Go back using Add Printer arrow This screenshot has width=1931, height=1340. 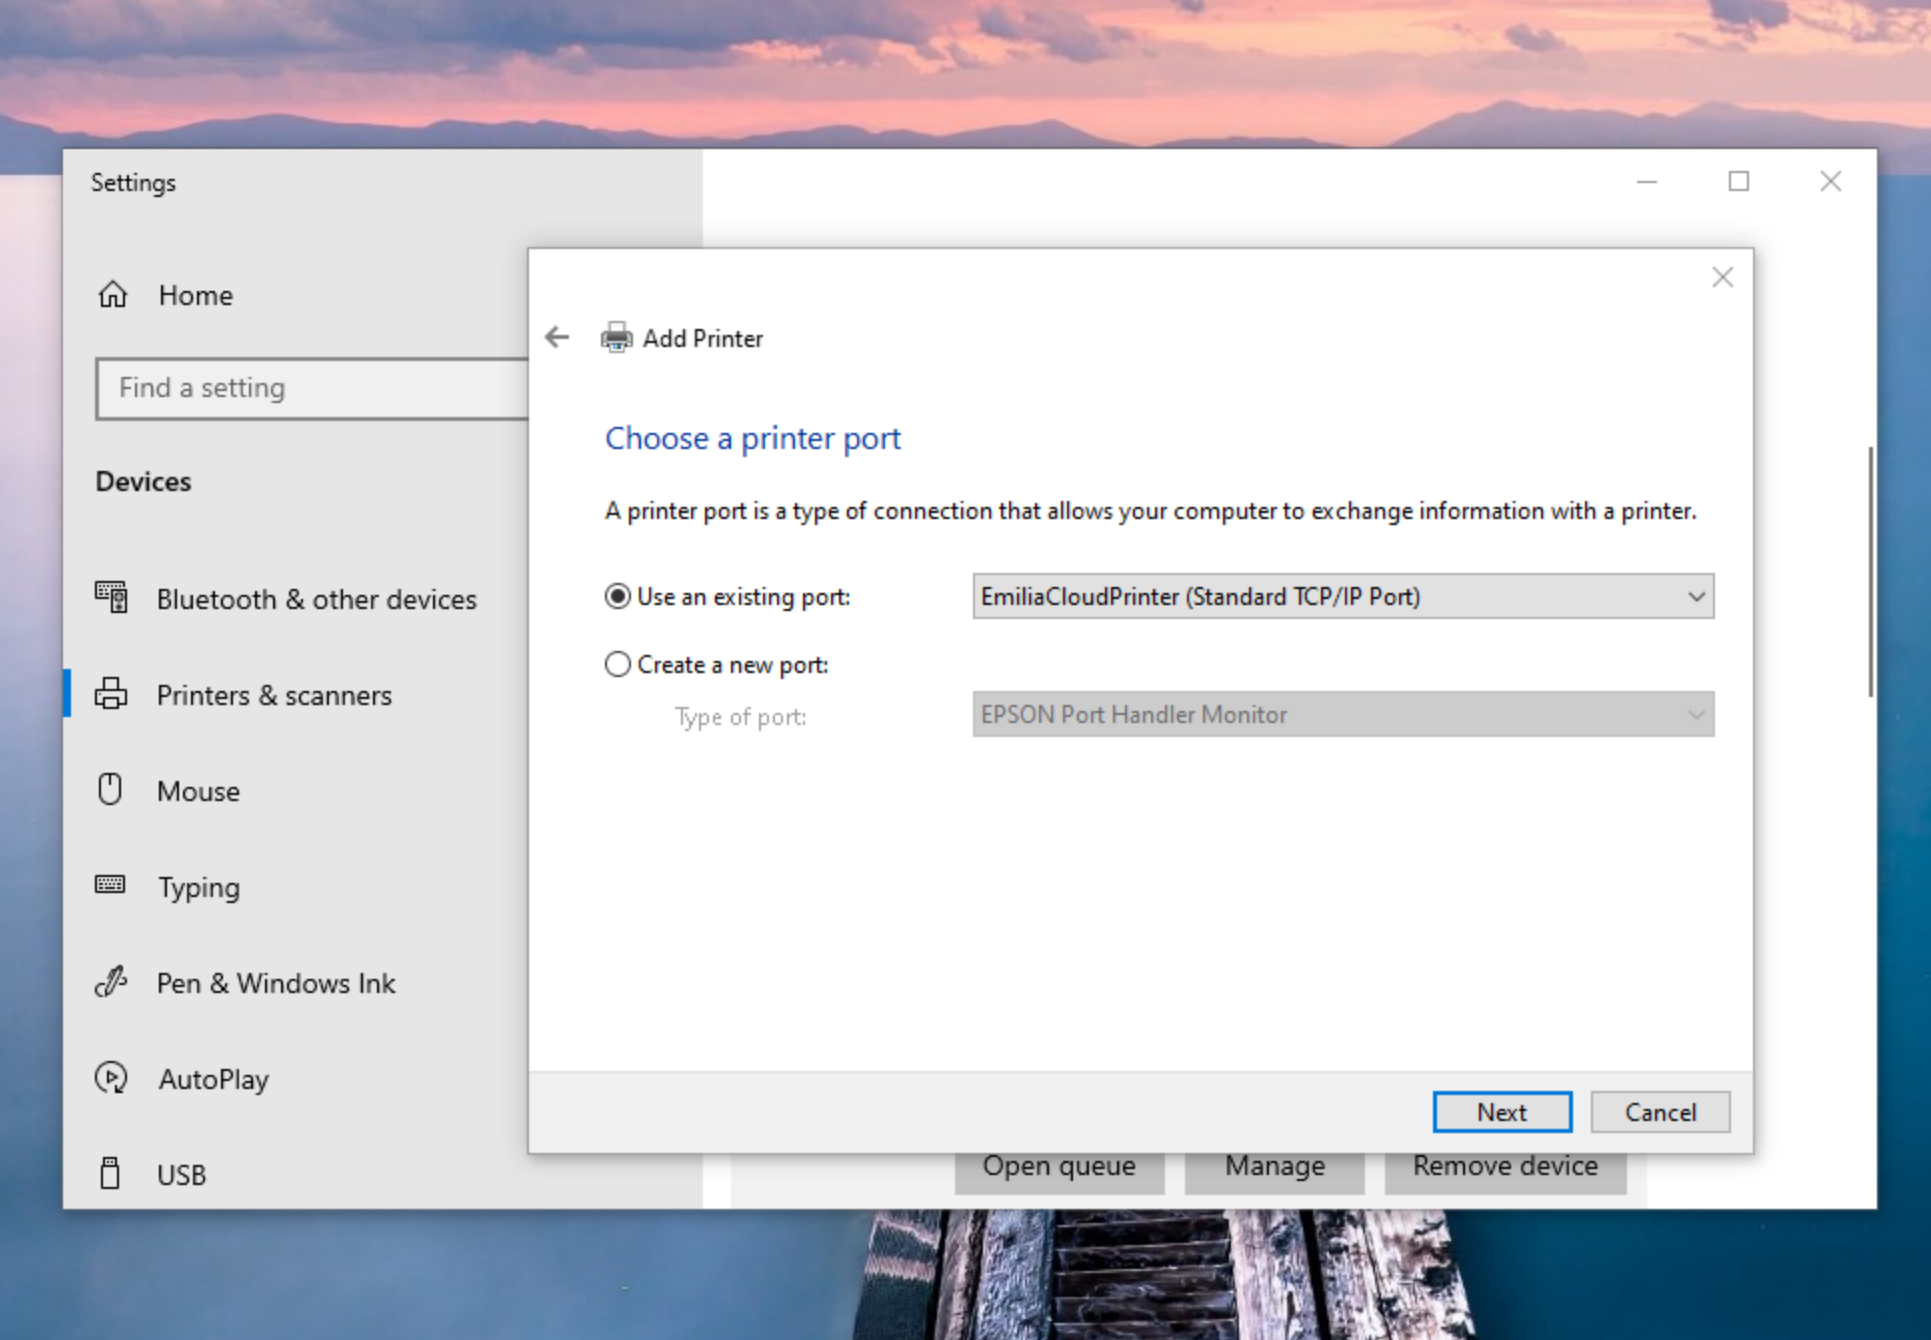tap(557, 338)
